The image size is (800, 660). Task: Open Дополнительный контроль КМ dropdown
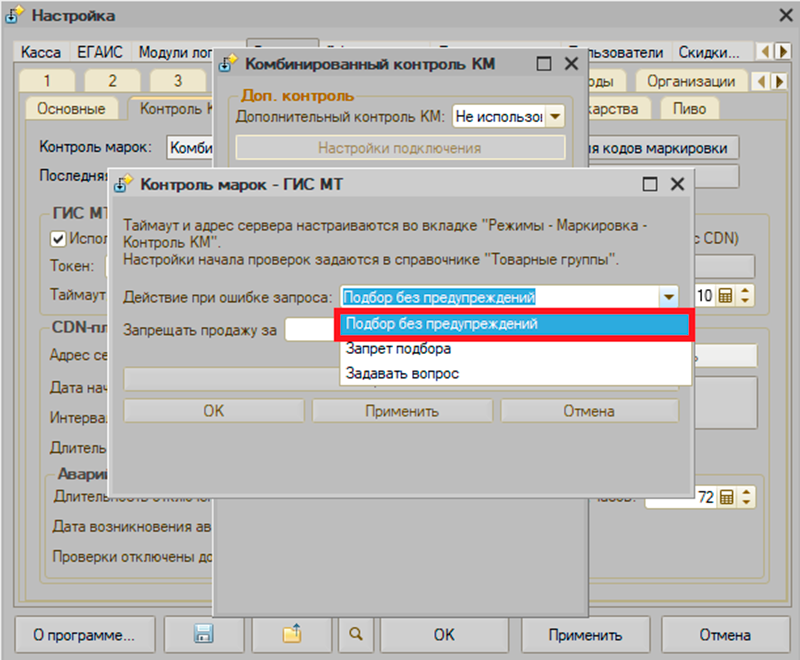coord(554,117)
